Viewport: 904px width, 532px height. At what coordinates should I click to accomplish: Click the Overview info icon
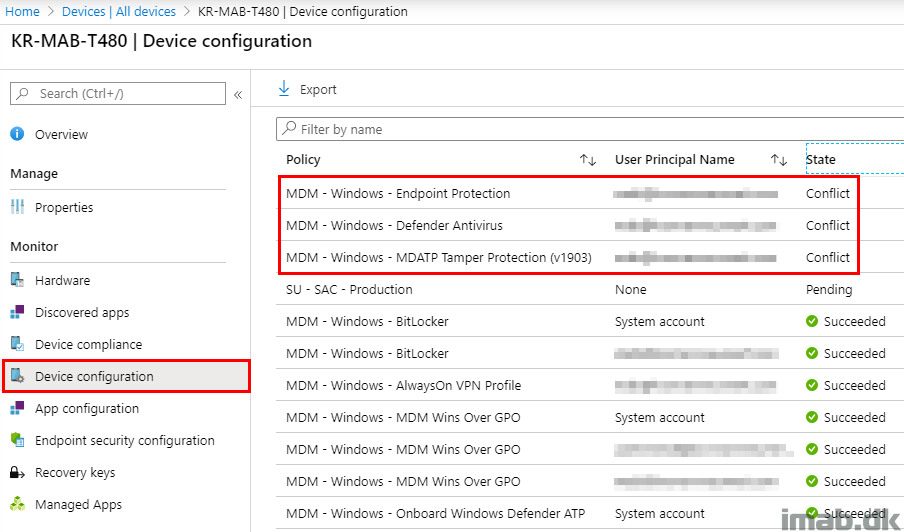pos(17,134)
